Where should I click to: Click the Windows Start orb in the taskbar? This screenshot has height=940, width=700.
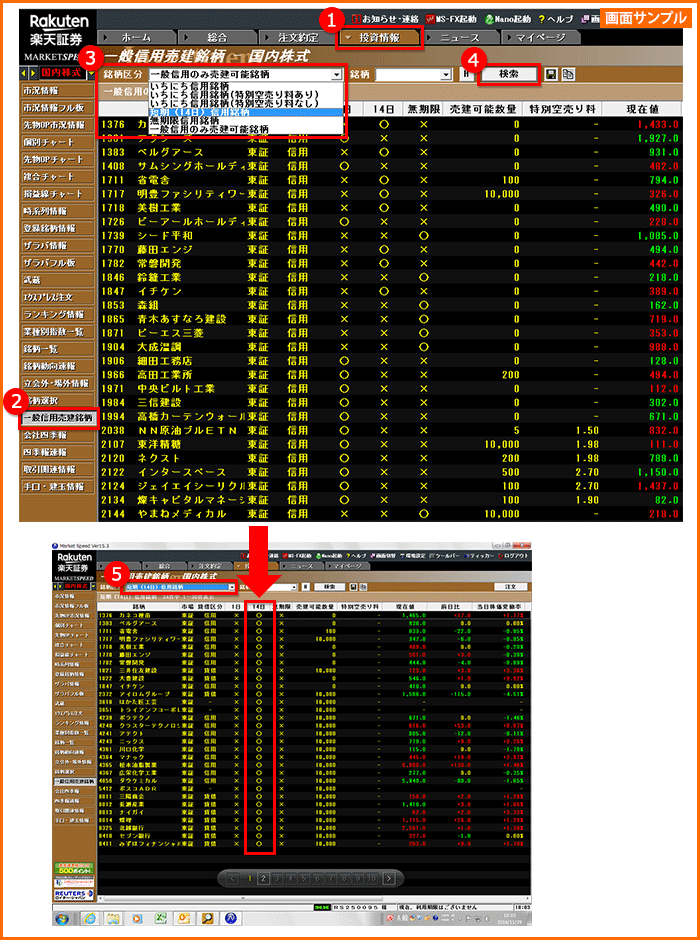pyautogui.click(x=63, y=918)
